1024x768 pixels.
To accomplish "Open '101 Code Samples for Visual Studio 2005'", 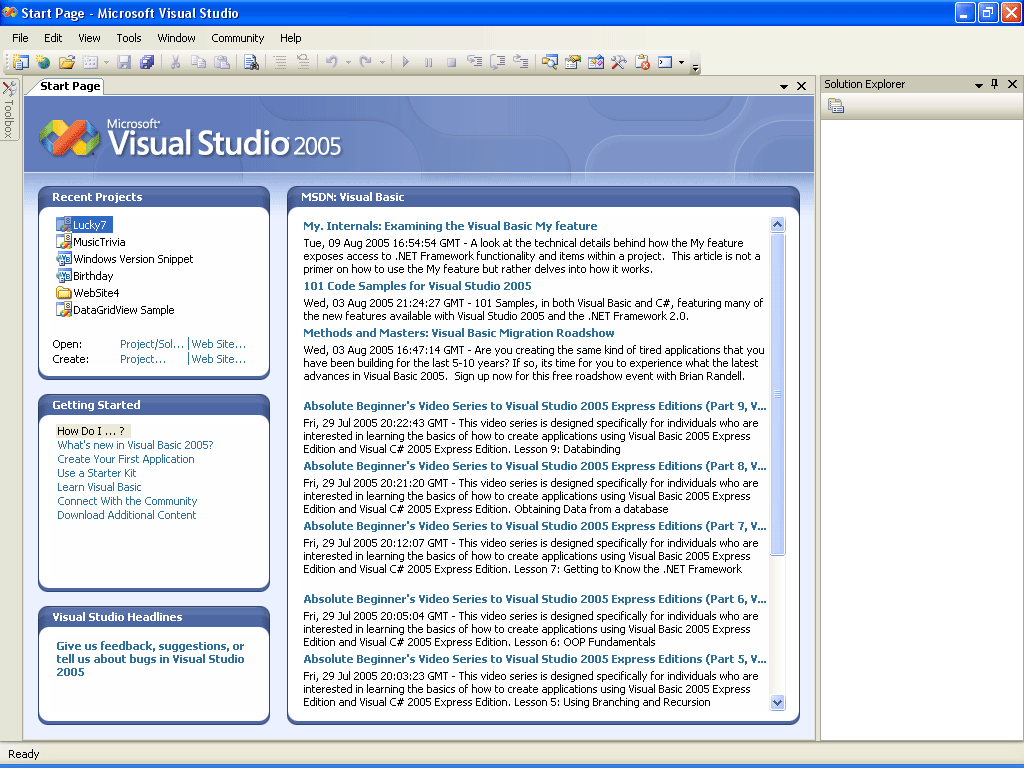I will (417, 286).
